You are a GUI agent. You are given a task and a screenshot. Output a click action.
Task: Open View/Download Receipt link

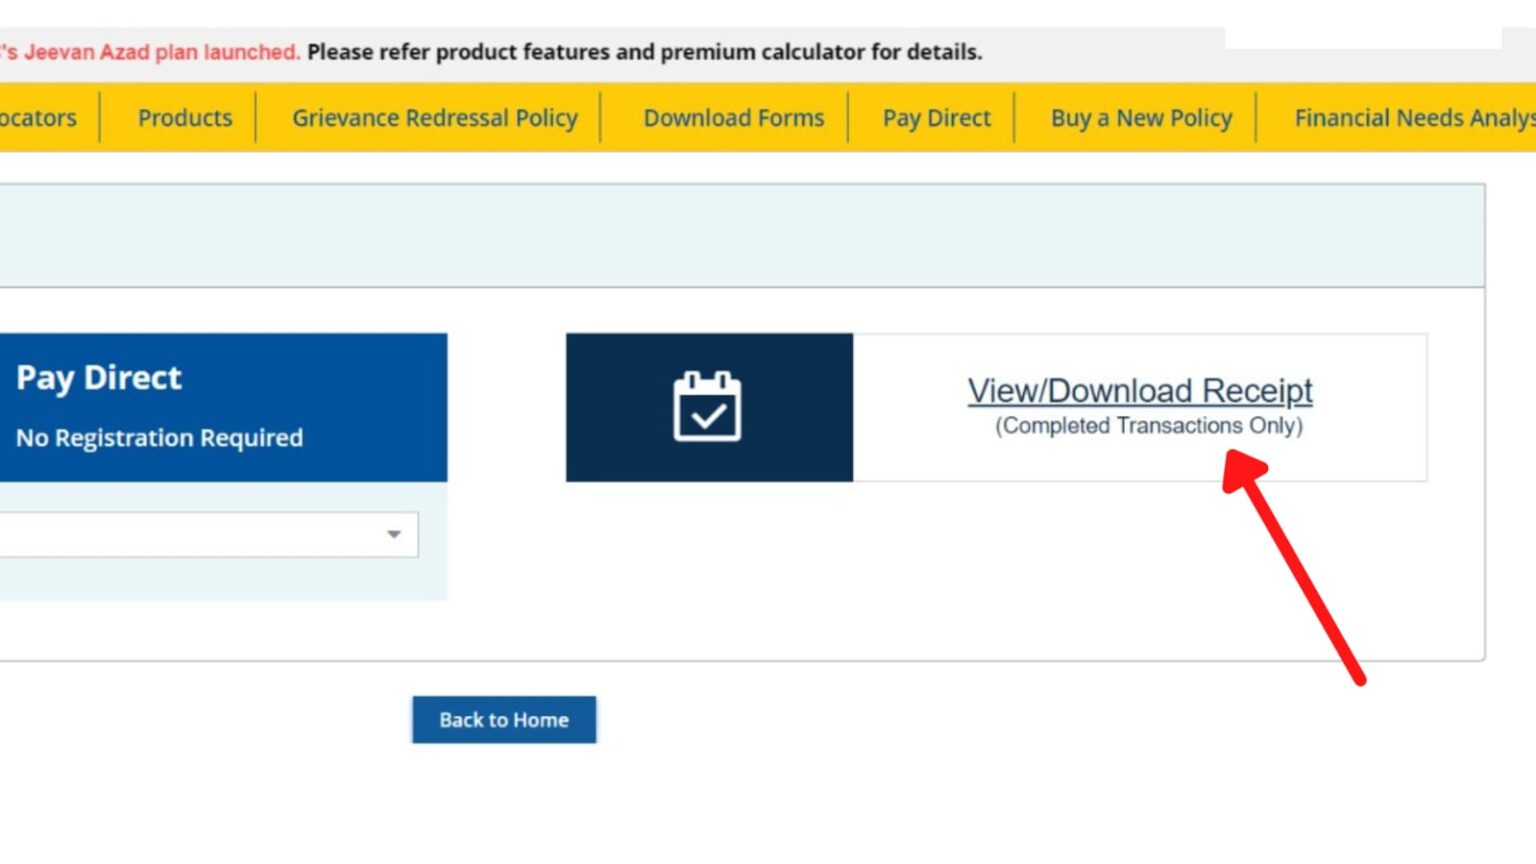tap(1141, 391)
